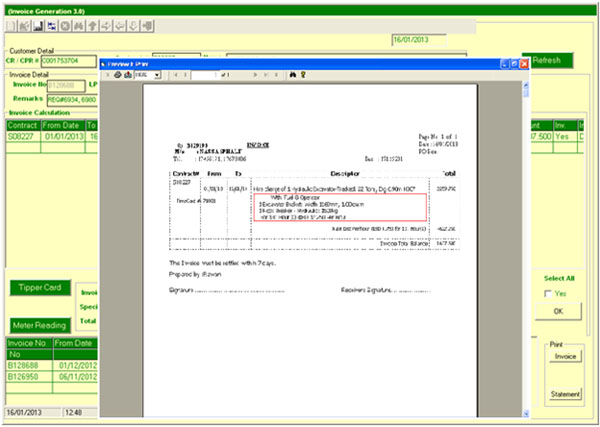Image resolution: width=600 pixels, height=427 pixels.
Task: Click the New document icon in main toolbar
Action: pos(11,26)
